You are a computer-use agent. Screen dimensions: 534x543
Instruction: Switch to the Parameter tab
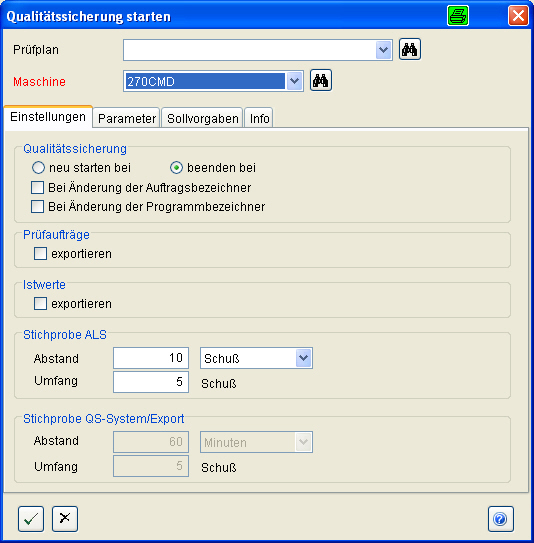point(126,118)
